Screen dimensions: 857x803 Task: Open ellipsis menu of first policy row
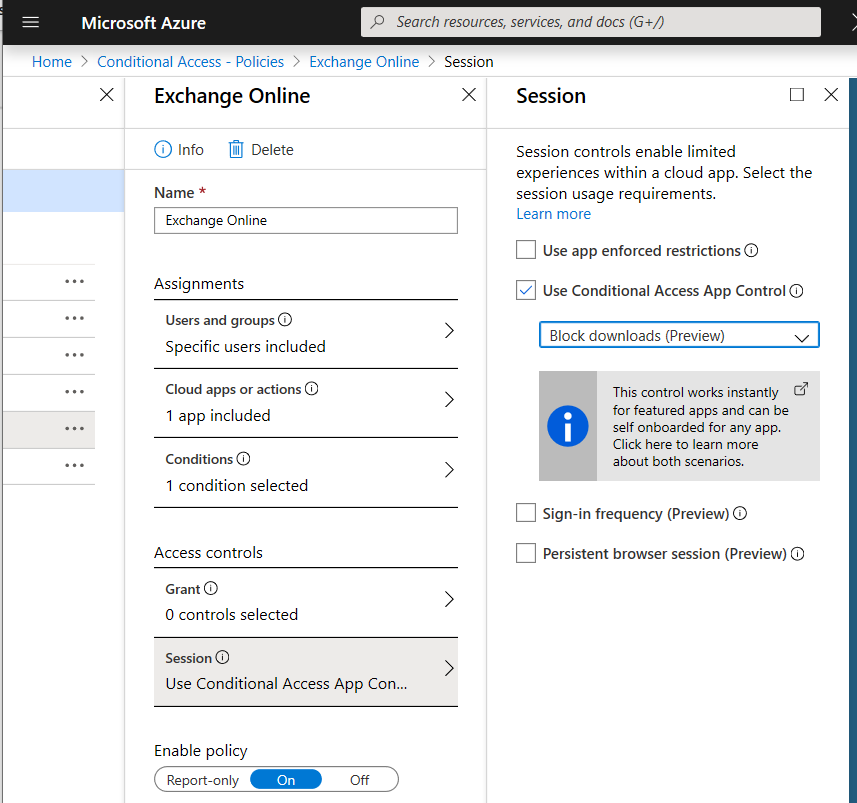coord(74,282)
